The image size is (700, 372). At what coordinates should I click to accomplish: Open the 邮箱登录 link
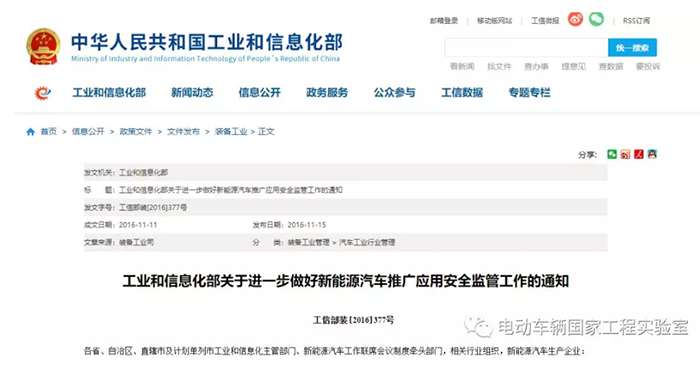point(444,21)
